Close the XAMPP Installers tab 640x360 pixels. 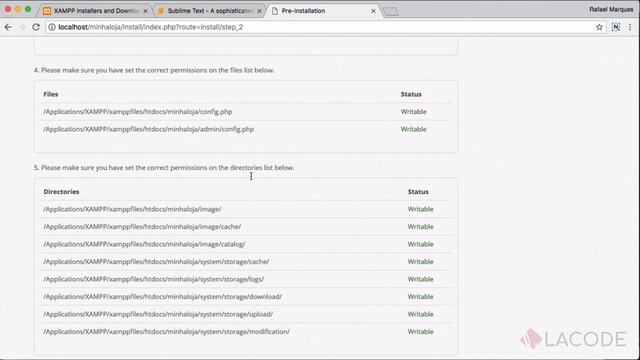[145, 11]
